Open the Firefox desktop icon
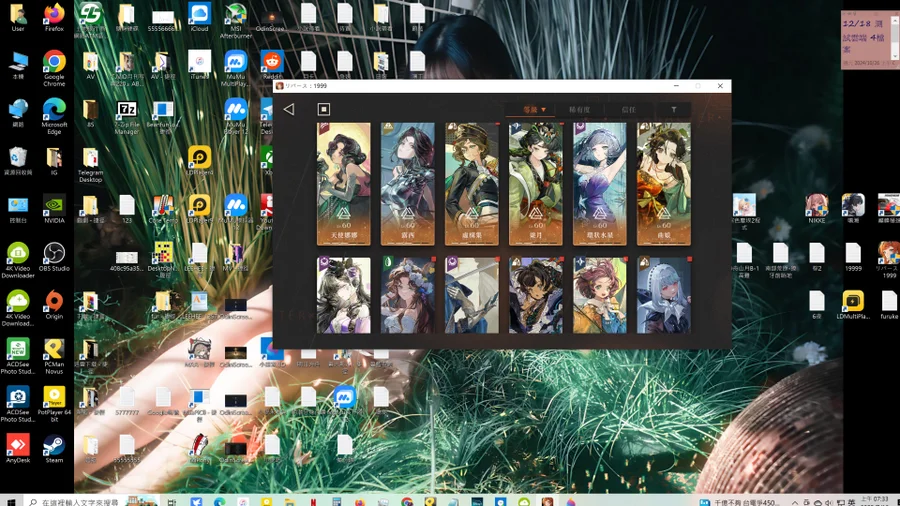 (54, 18)
